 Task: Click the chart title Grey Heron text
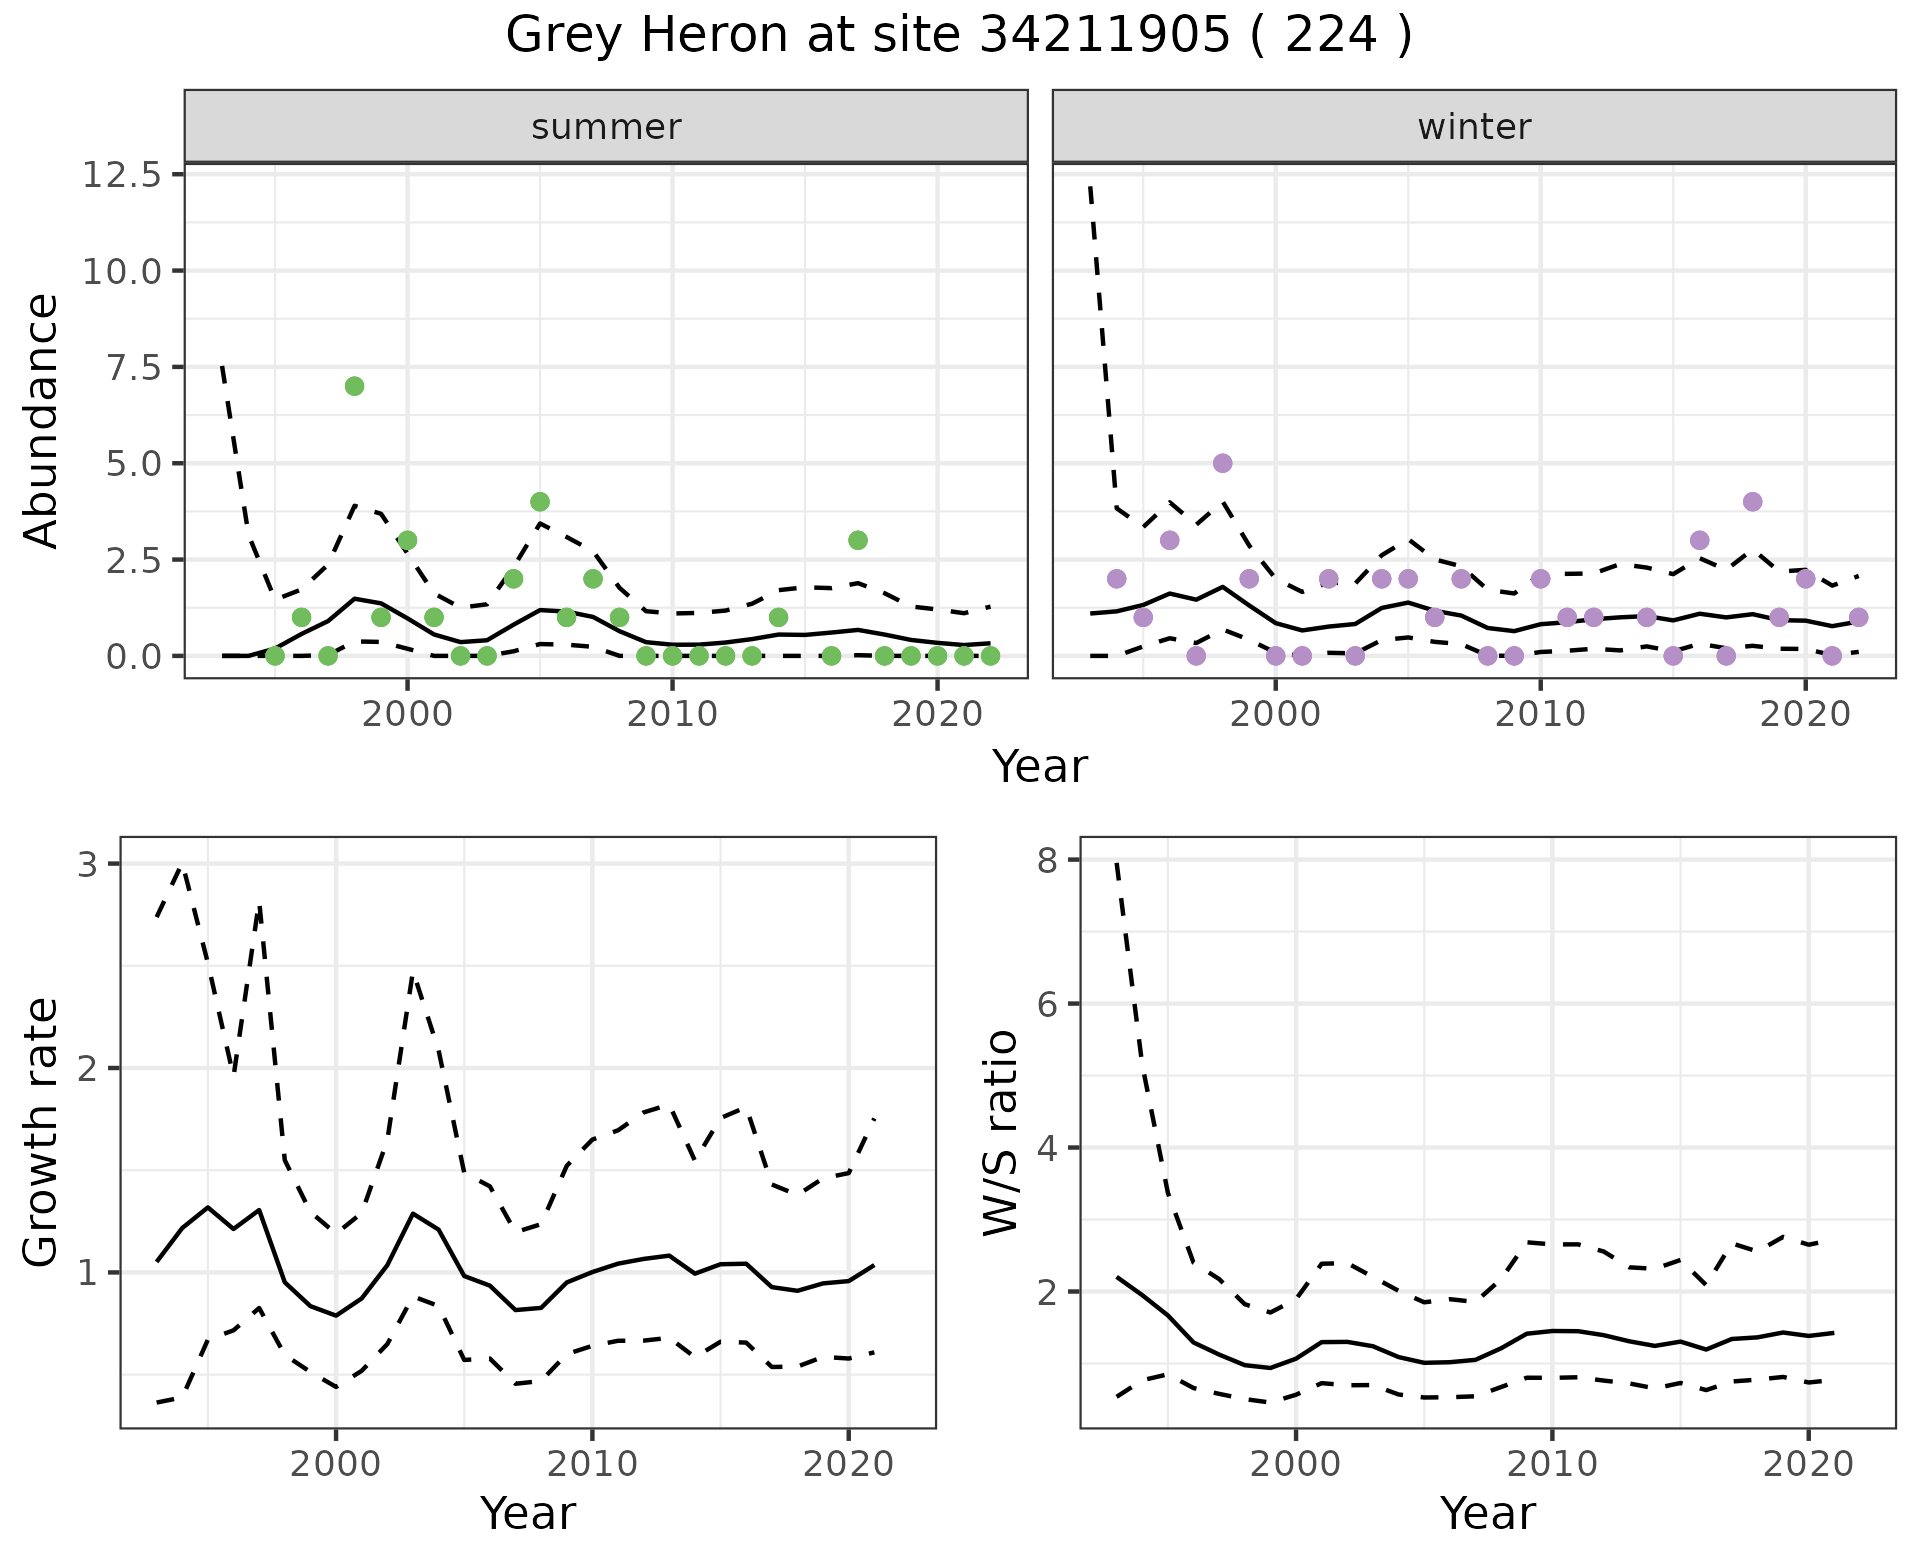coord(958,36)
